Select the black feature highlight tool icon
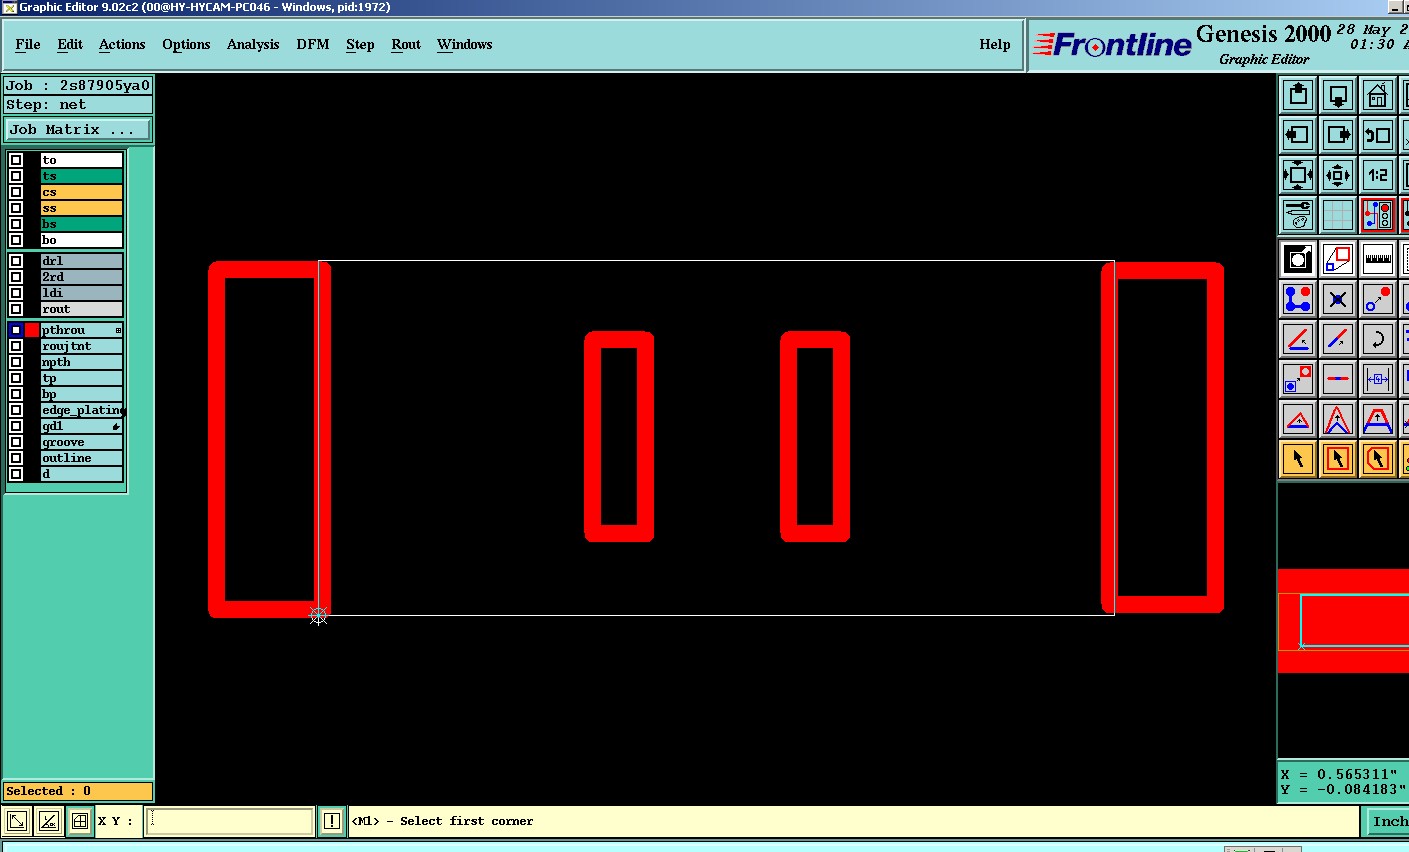Screen dimensions: 1409x852 click(x=1298, y=259)
